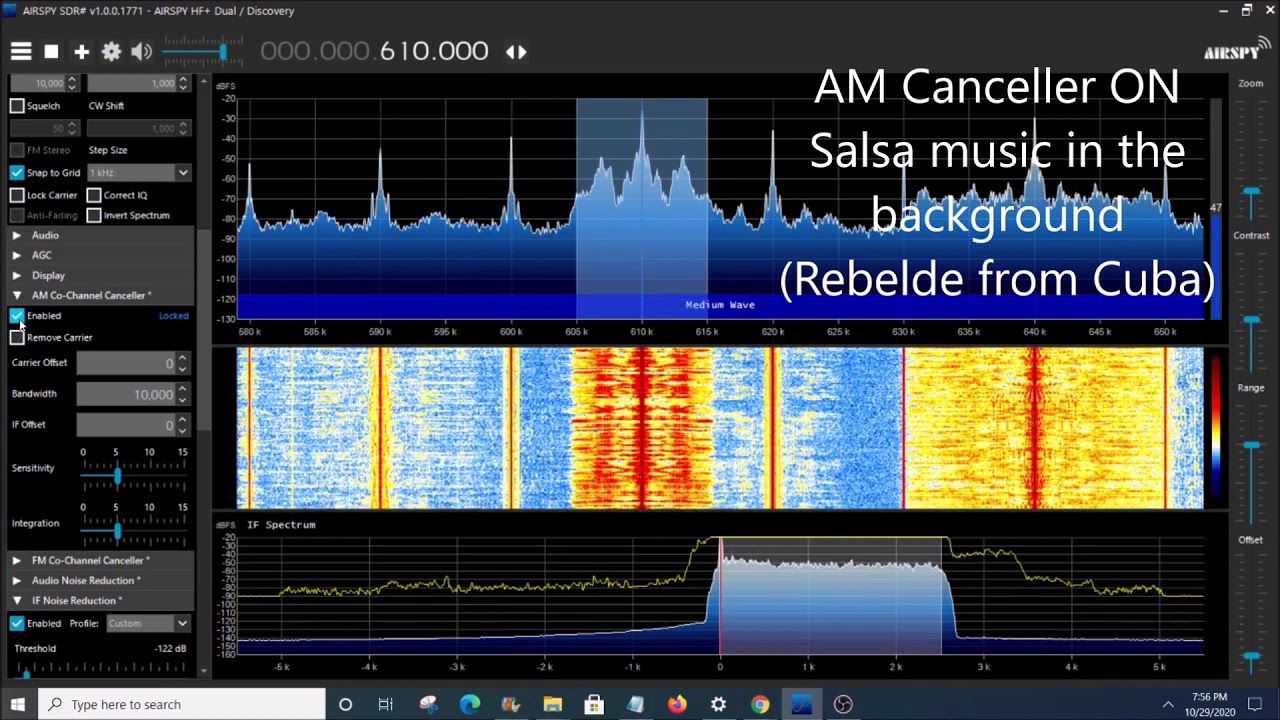Click the Carrier Offset value field
Screen dimensions: 1280x720
(x=126, y=363)
